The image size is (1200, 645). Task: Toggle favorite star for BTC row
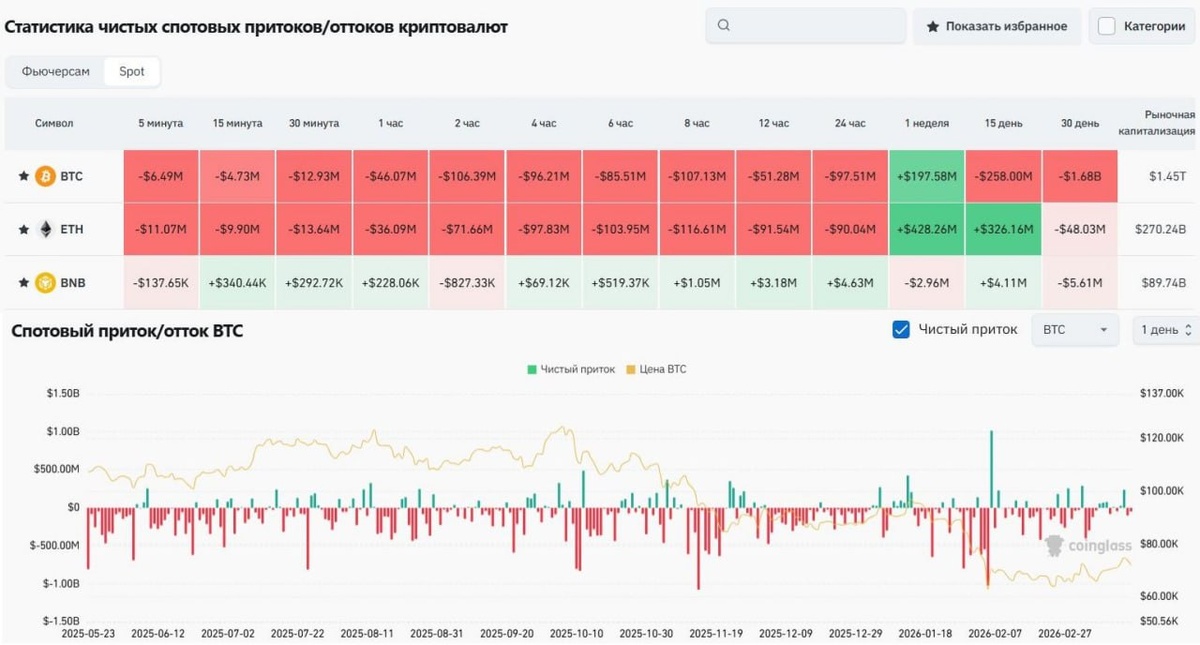[23, 176]
